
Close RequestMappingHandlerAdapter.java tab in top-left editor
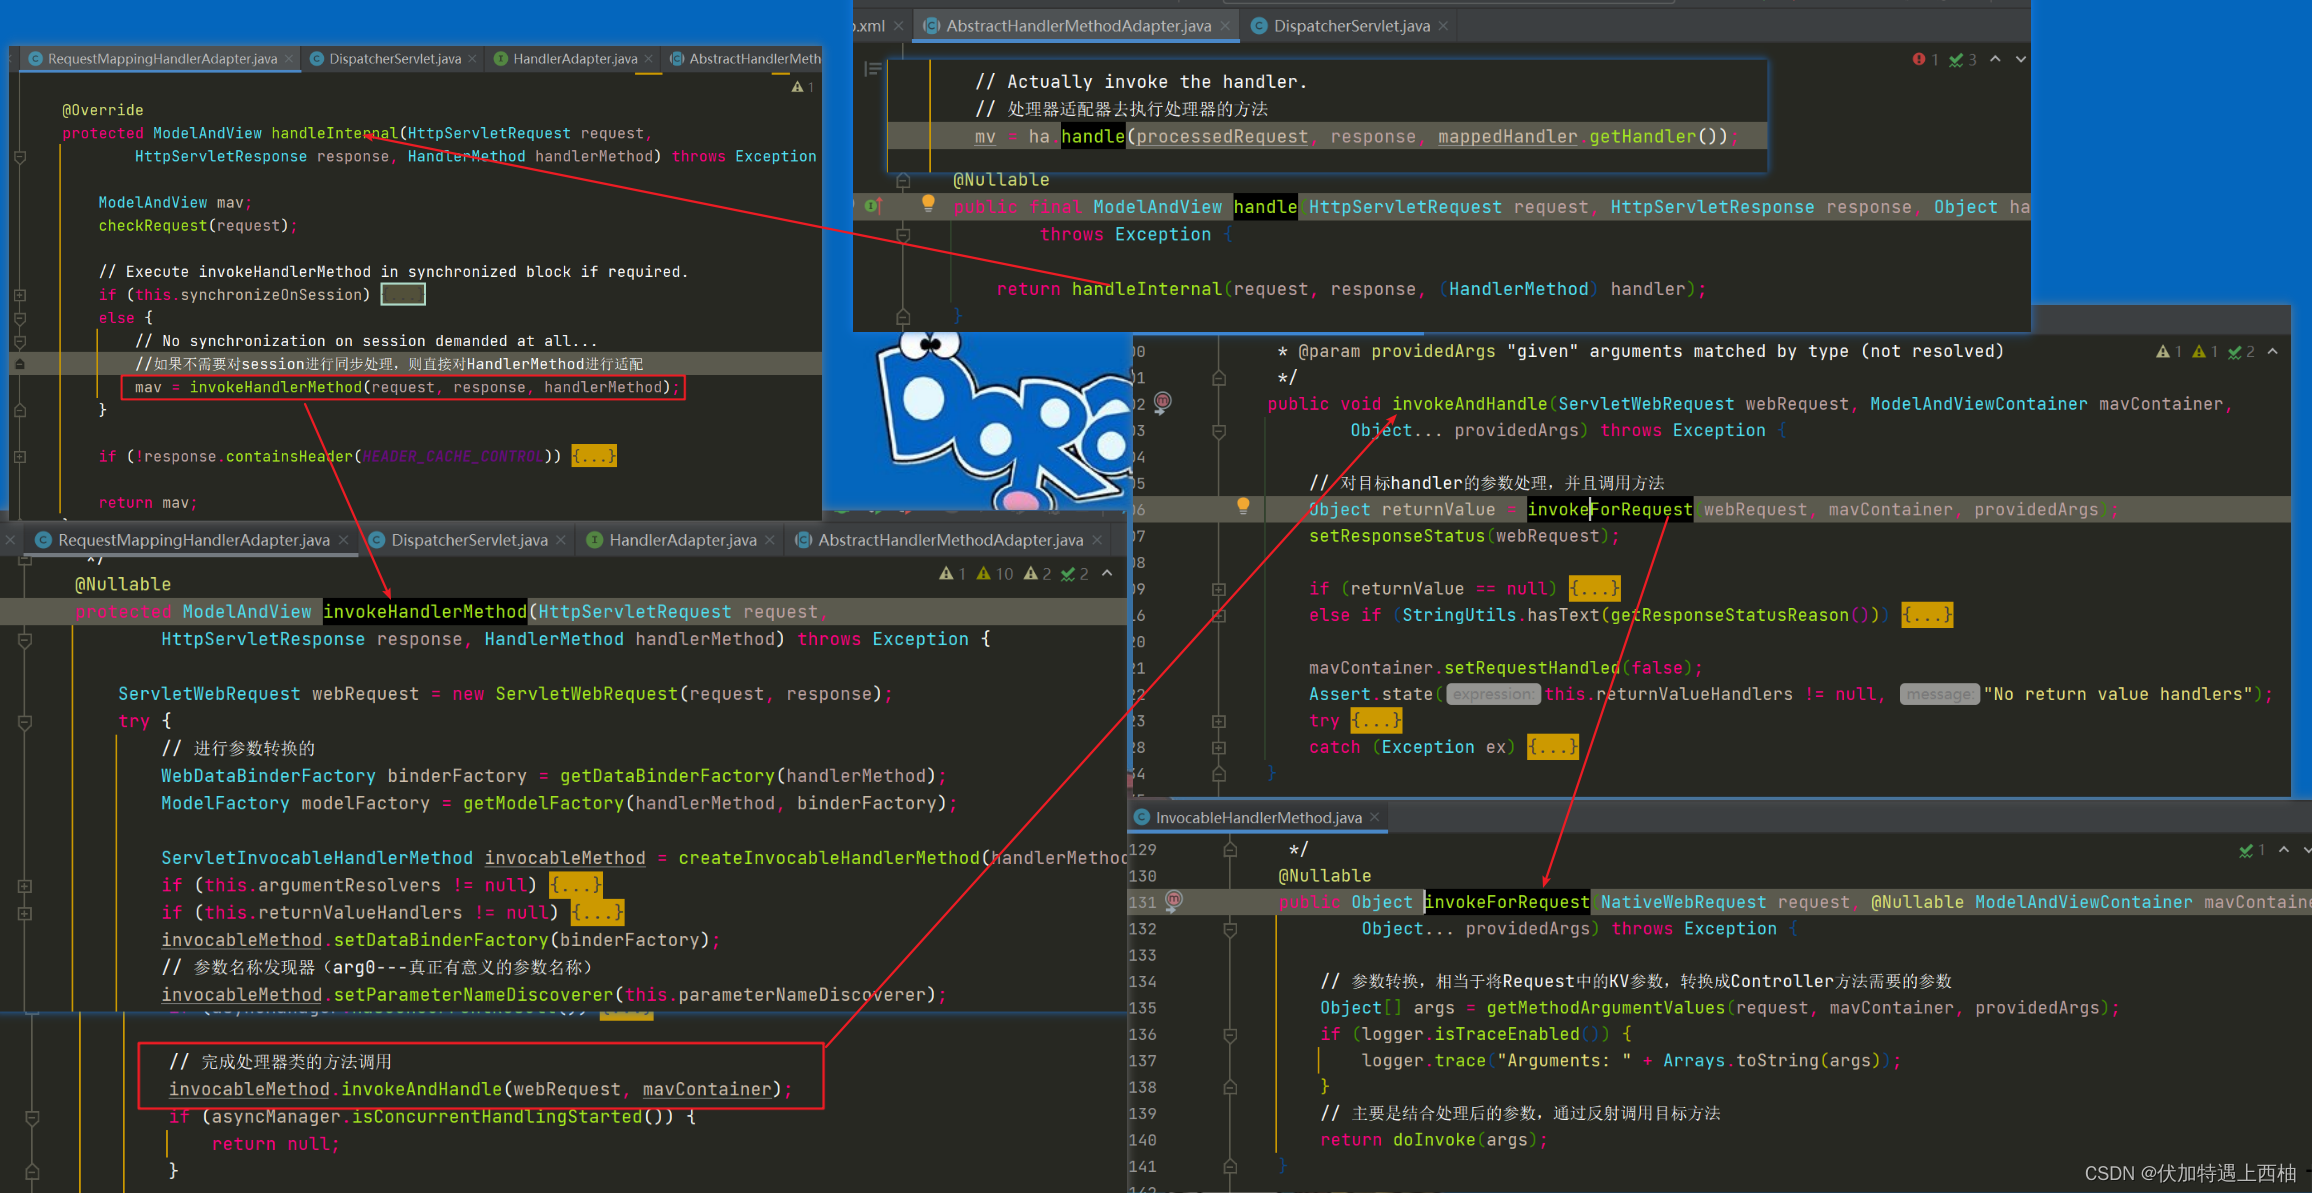point(289,59)
